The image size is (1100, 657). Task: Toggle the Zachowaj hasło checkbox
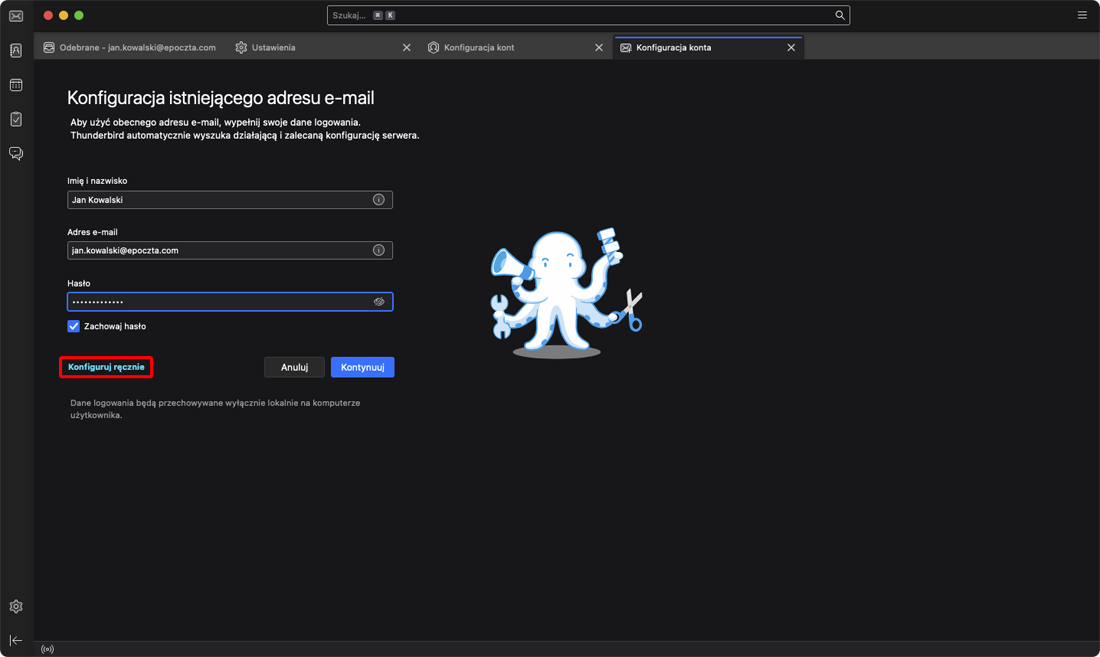[74, 326]
